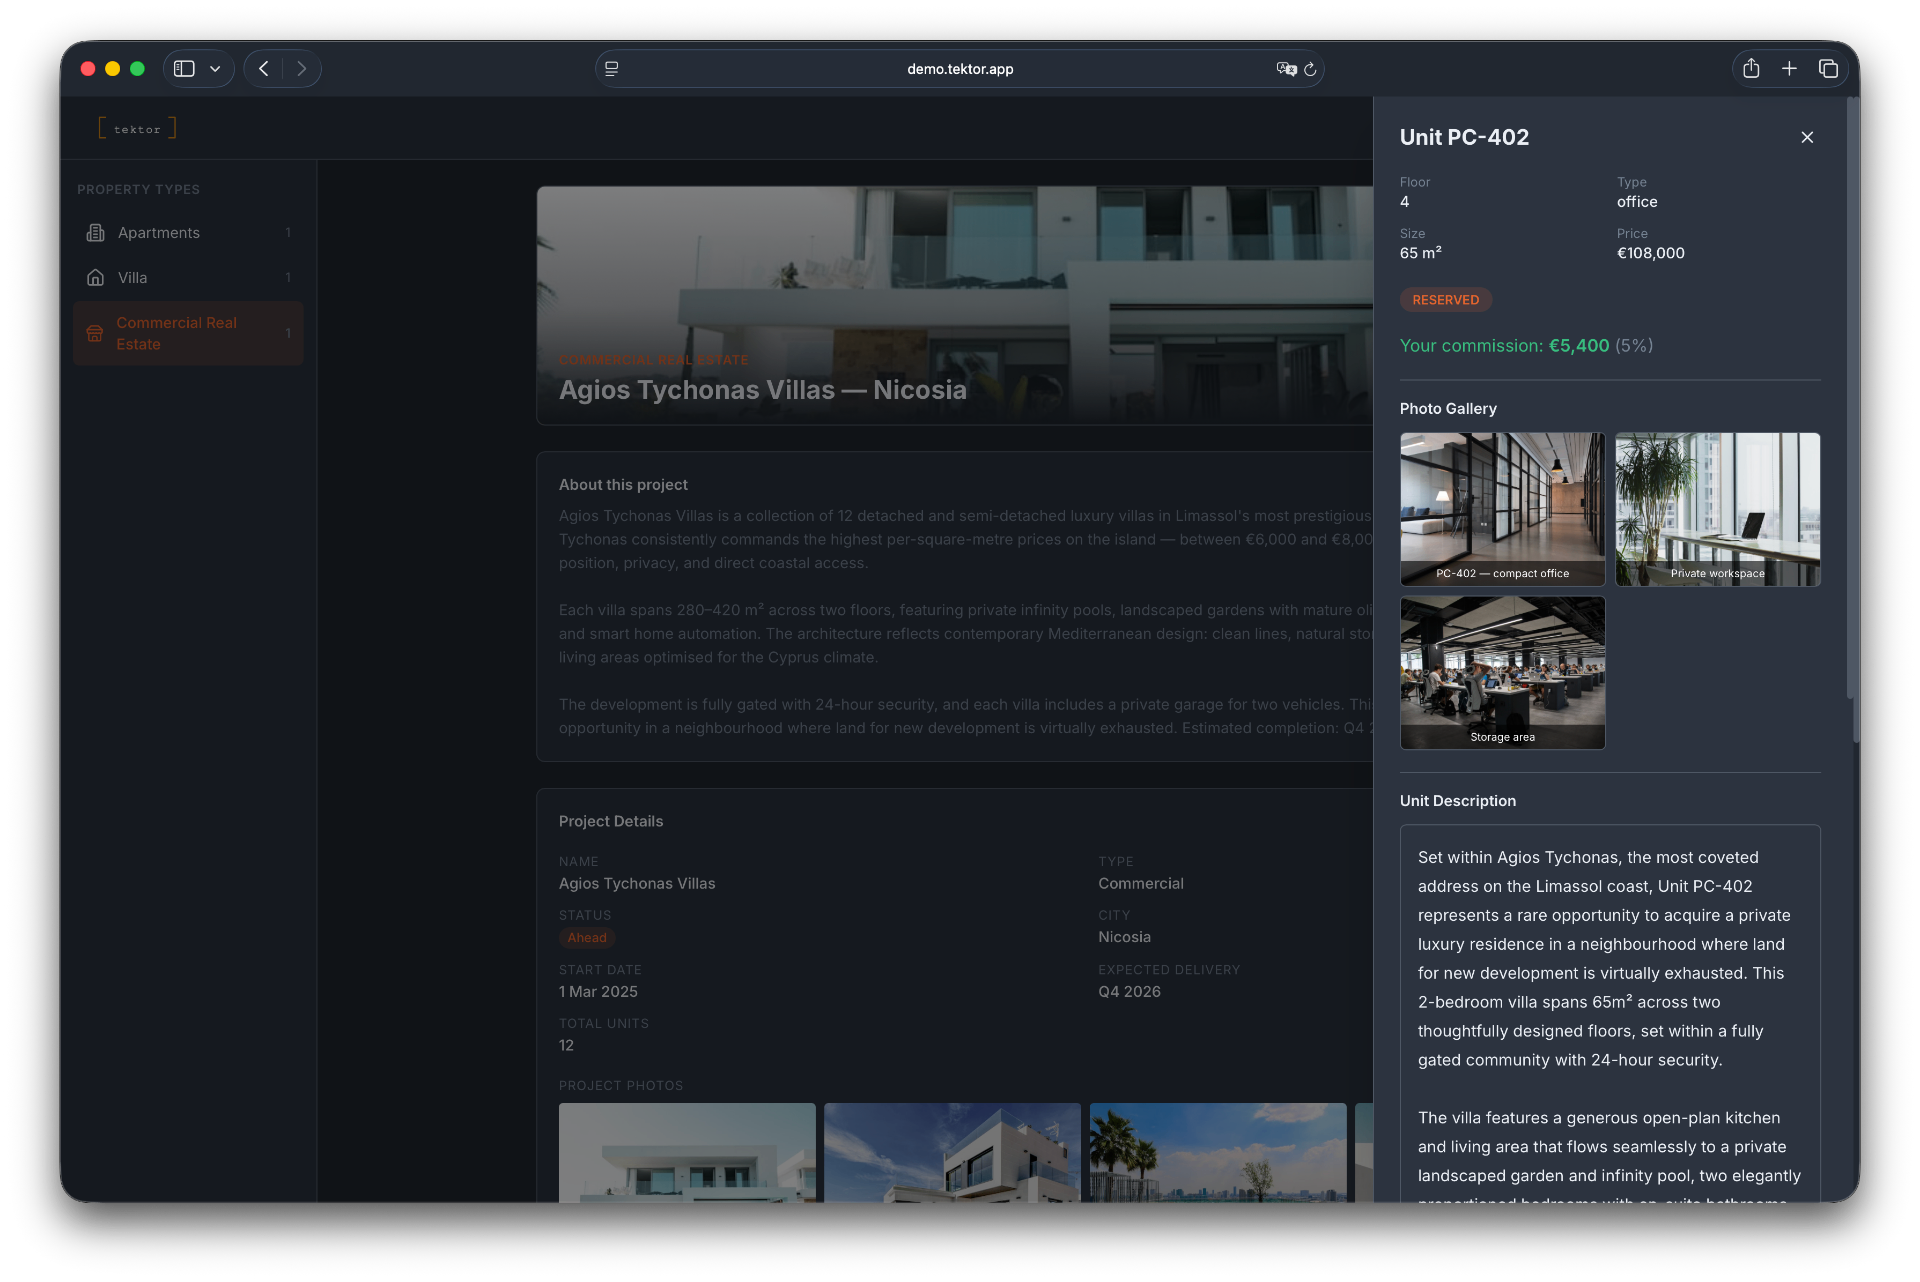This screenshot has height=1282, width=1920.
Task: Click the tektor logo
Action: pyautogui.click(x=137, y=128)
